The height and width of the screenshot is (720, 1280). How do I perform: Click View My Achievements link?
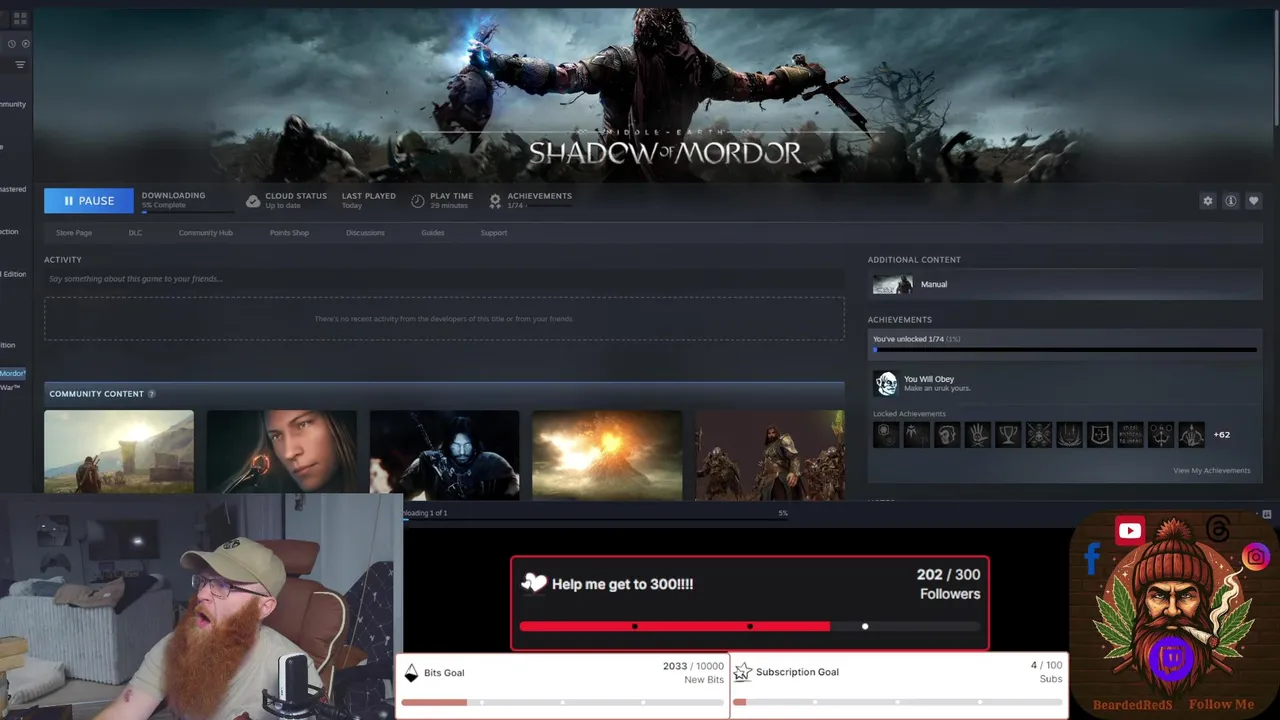coord(1211,471)
